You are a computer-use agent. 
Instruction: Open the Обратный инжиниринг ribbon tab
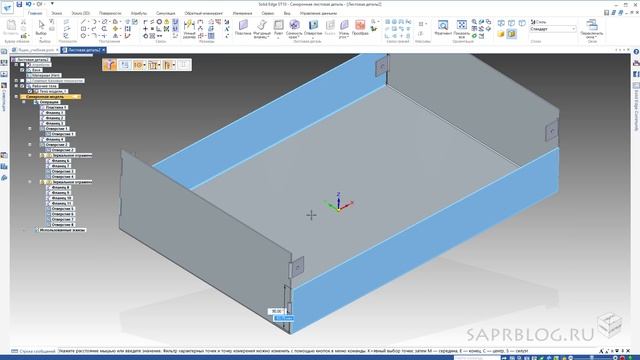pyautogui.click(x=204, y=13)
